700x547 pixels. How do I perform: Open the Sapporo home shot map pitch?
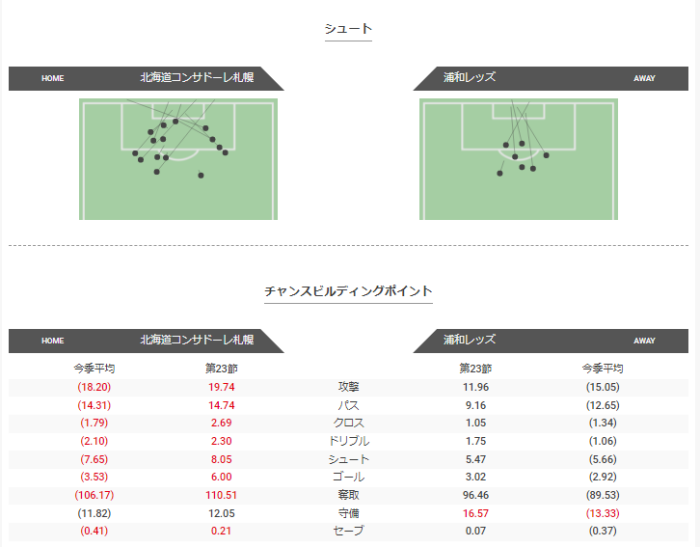178,160
